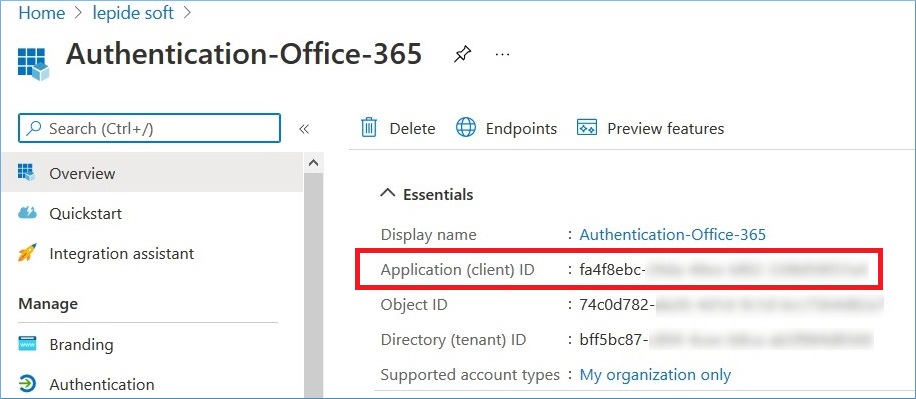Open the lepide soft breadcrumb link
This screenshot has width=916, height=399.
click(x=133, y=13)
